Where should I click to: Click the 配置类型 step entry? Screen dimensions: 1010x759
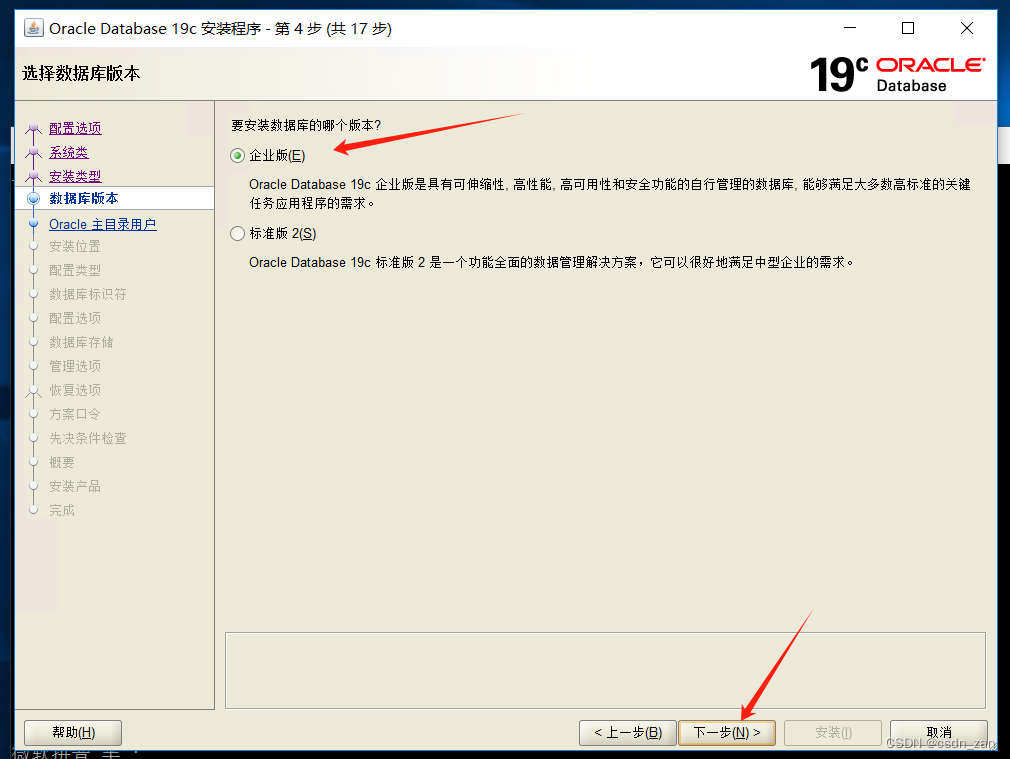tap(75, 270)
